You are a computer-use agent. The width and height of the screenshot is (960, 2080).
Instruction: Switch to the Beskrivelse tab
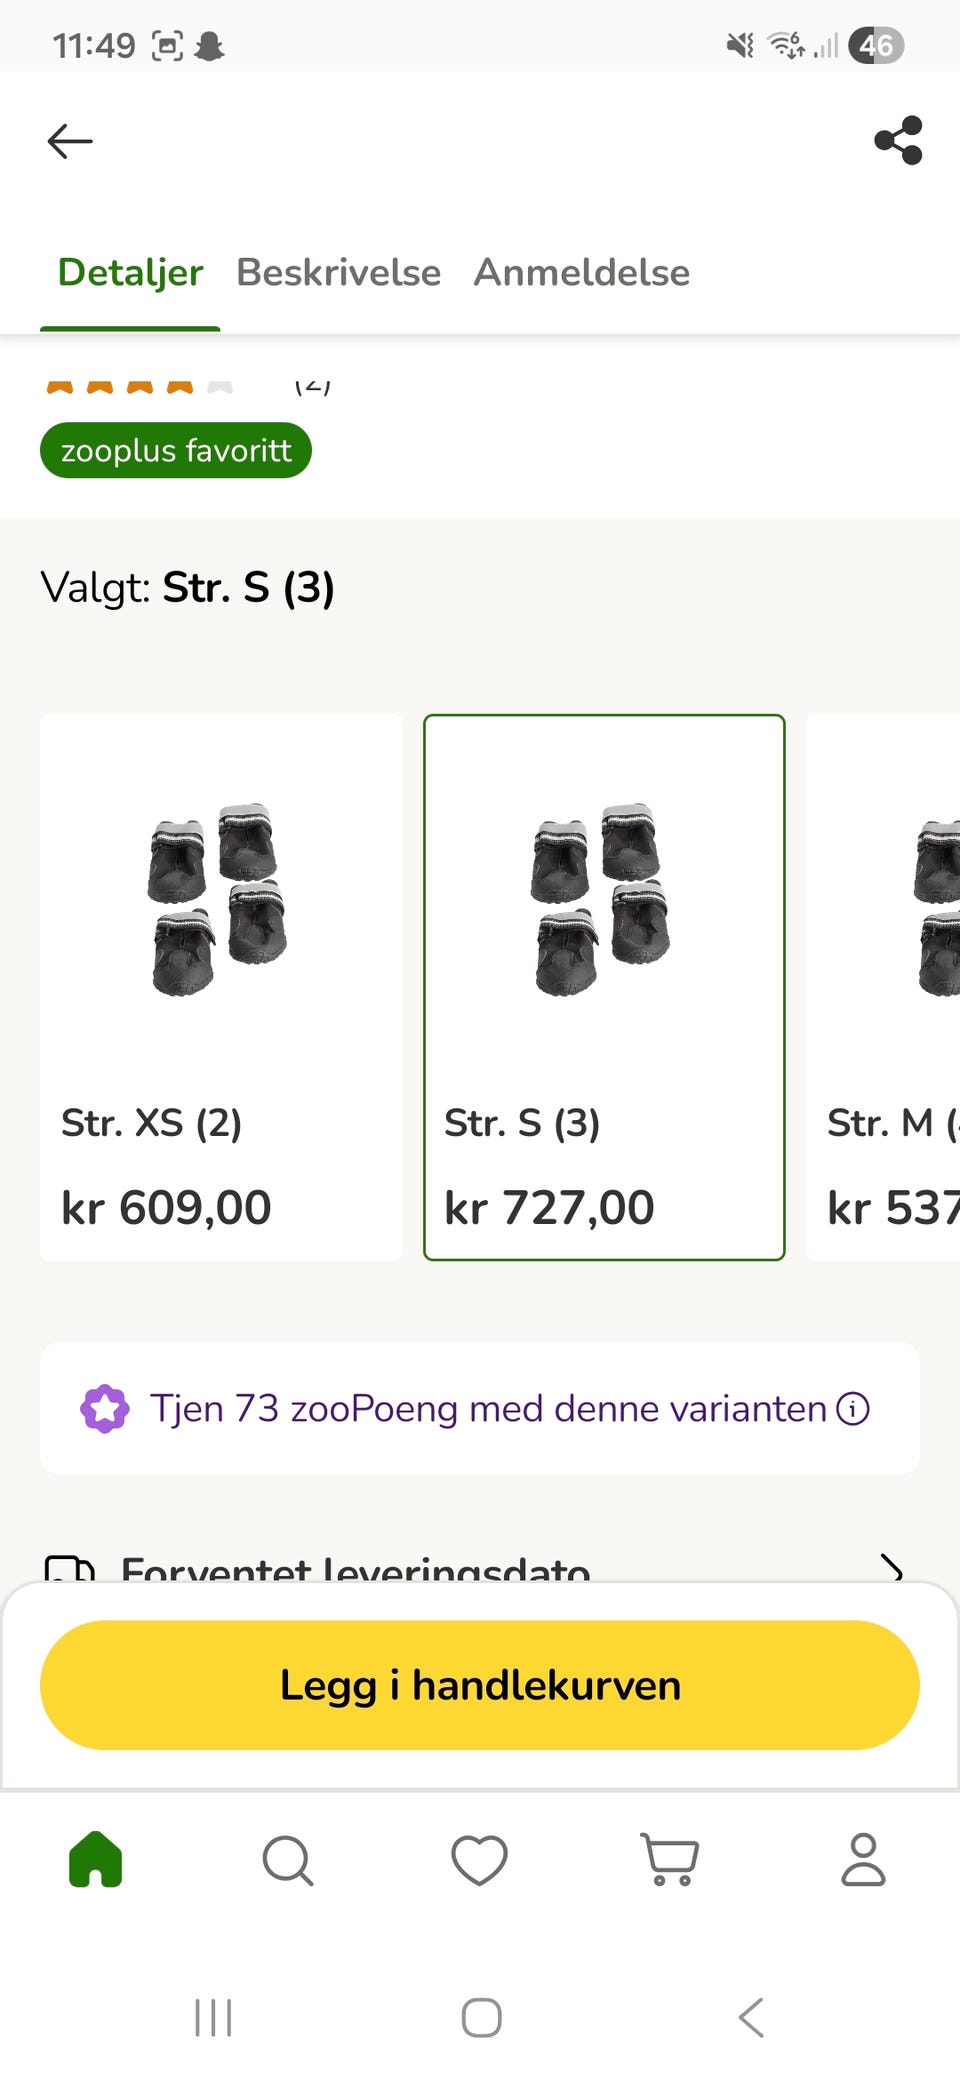[x=338, y=272]
